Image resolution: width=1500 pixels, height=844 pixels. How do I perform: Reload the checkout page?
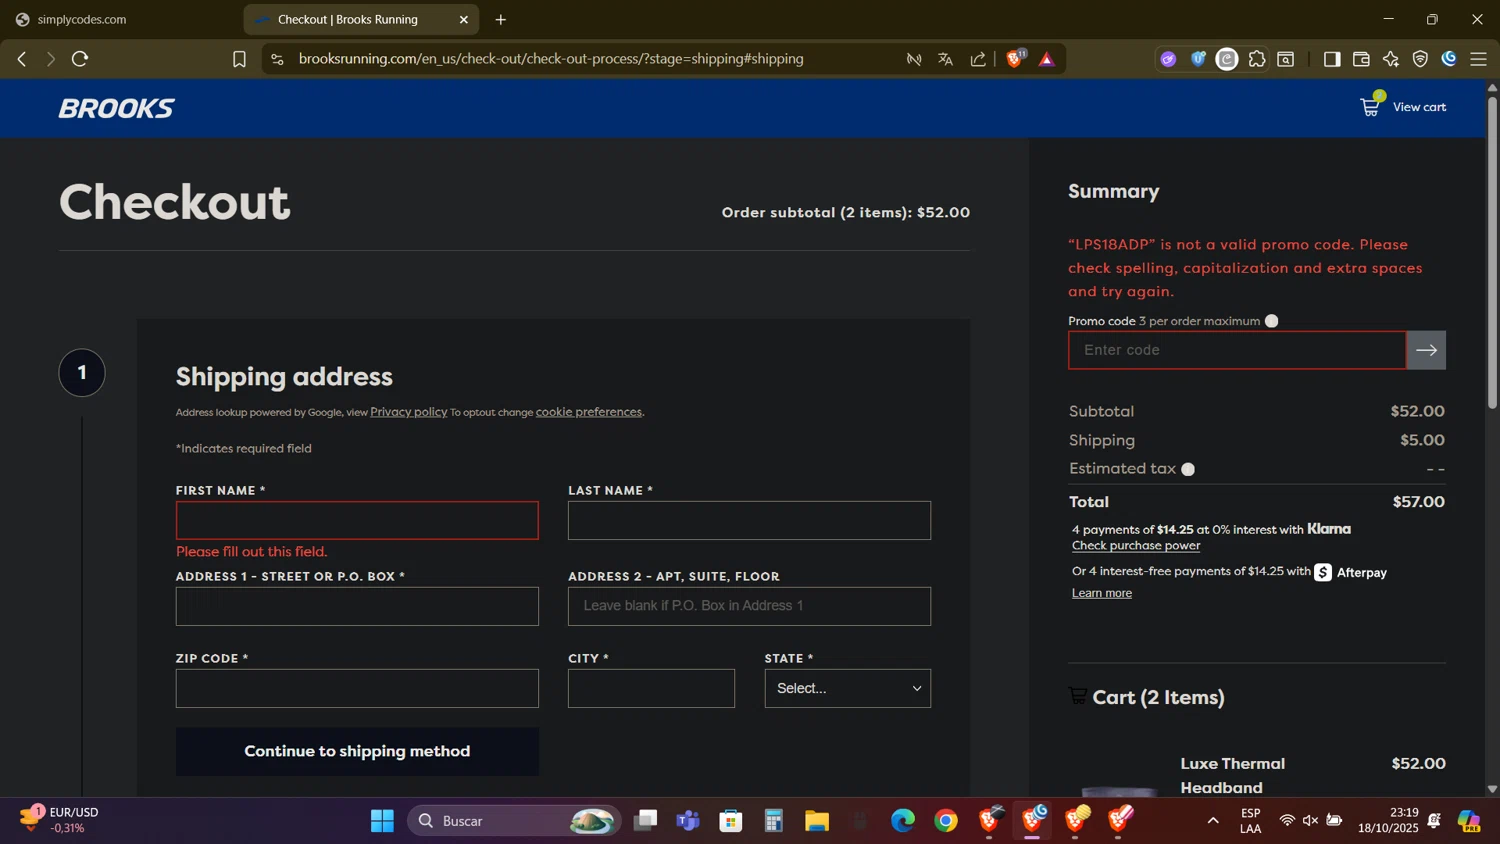80,59
